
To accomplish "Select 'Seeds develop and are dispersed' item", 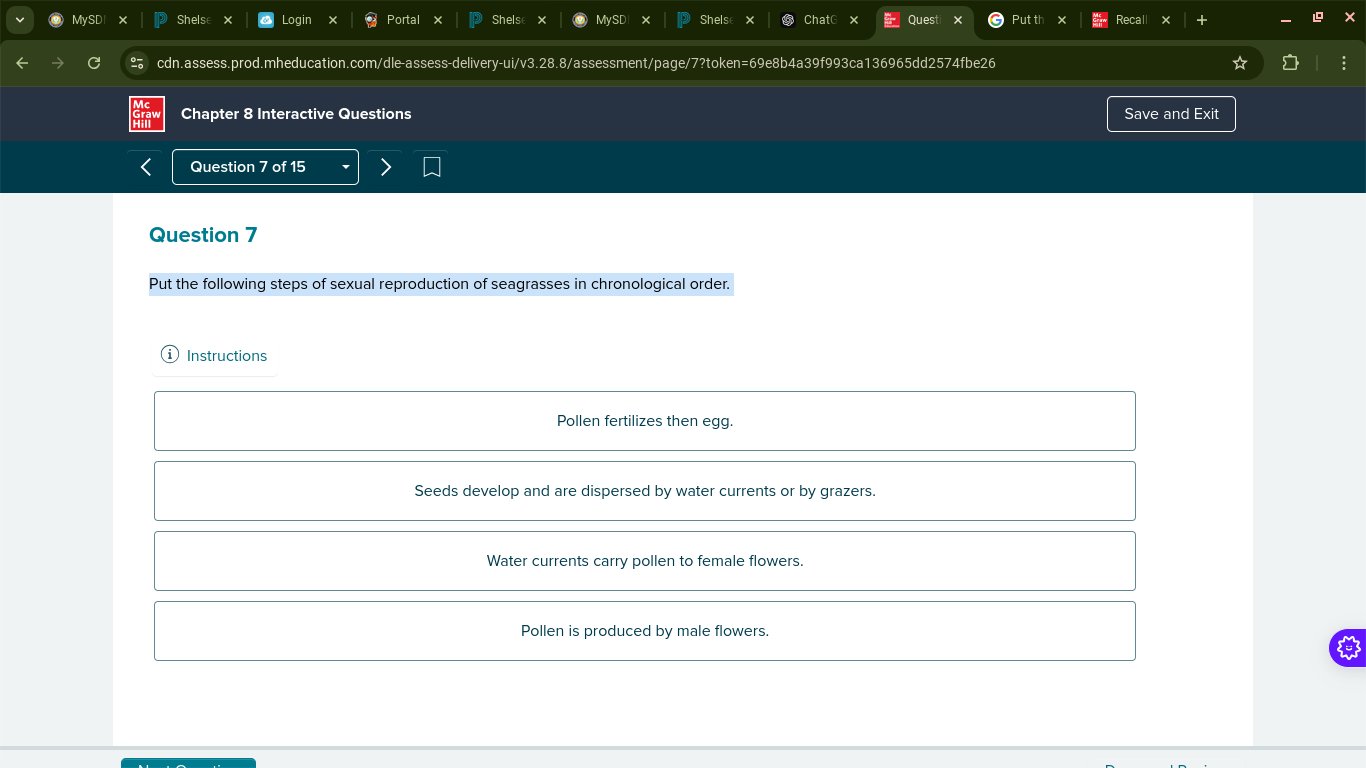I will [645, 491].
